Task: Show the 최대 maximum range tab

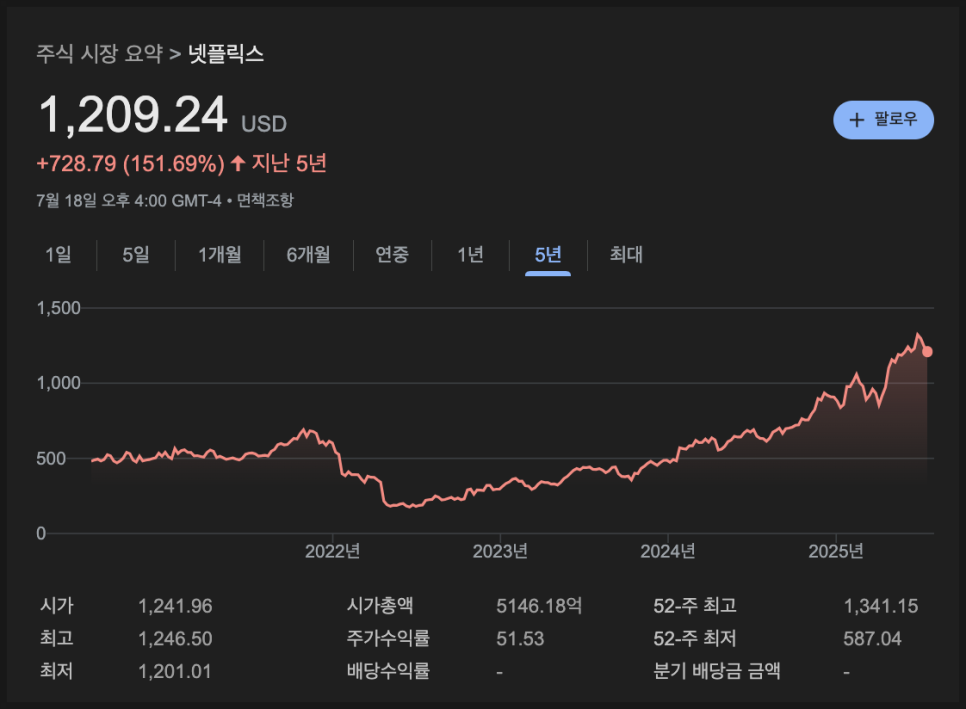Action: tap(626, 254)
